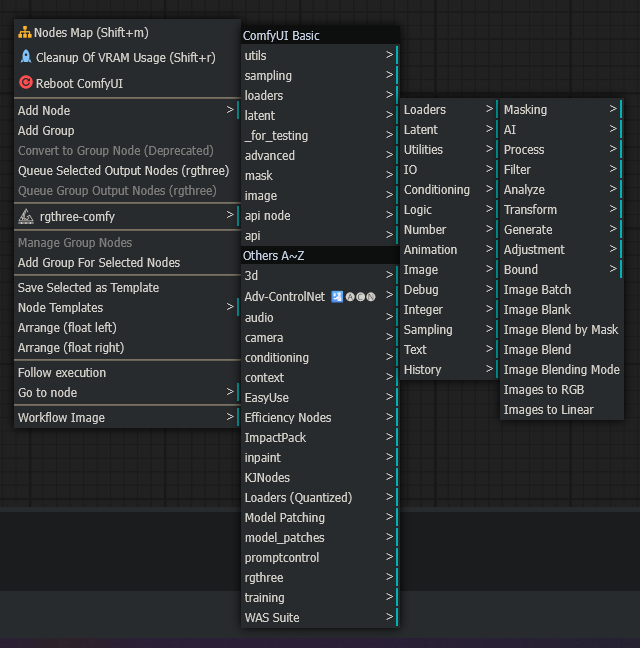Select Save Selected as Template
The height and width of the screenshot is (648, 640).
[88, 287]
